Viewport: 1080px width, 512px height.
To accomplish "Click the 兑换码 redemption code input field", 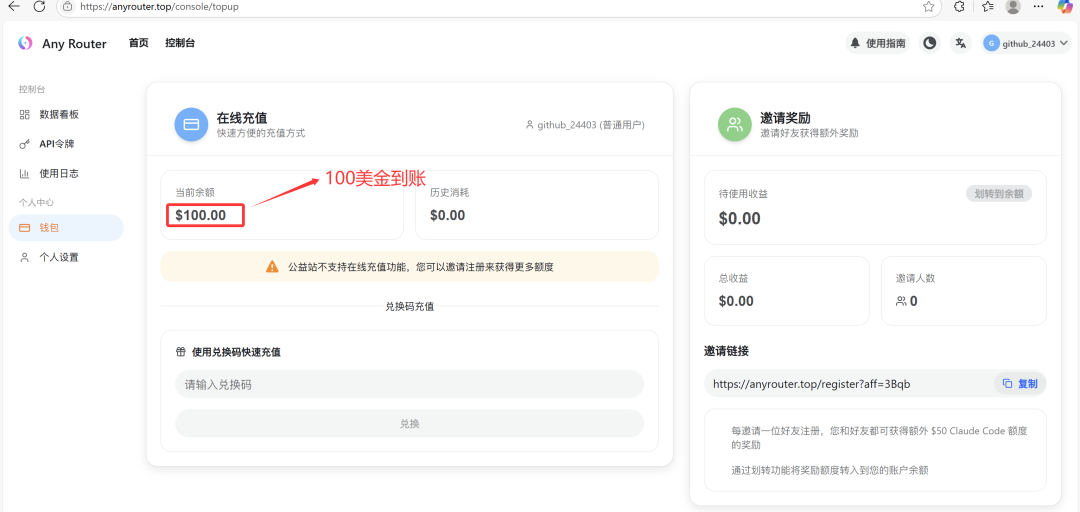I will [x=409, y=384].
